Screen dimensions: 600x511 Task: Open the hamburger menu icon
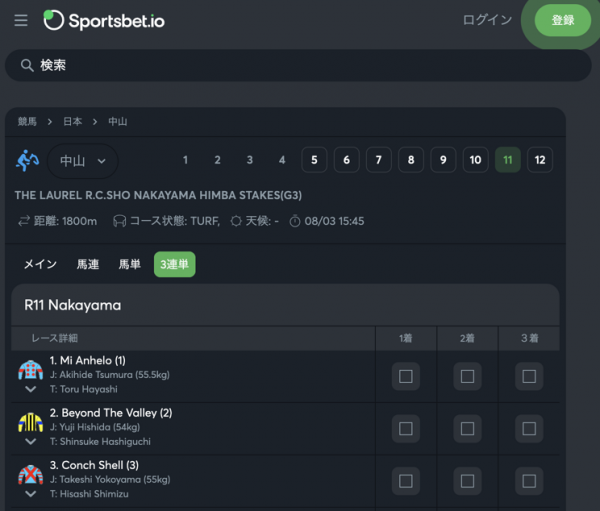click(x=21, y=20)
